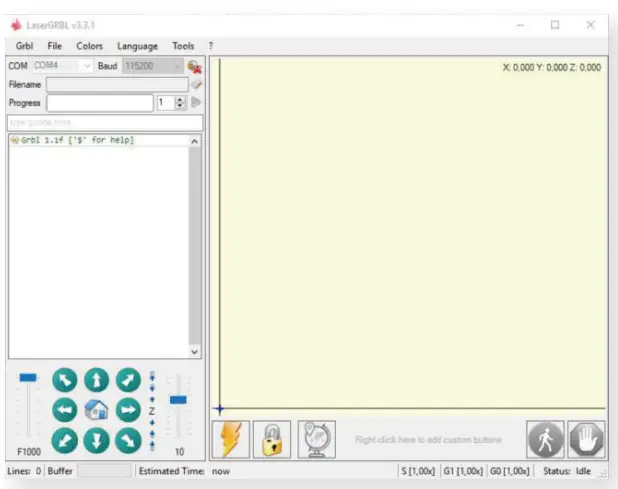Image resolution: width=618 pixels, height=489 pixels.
Task: Jog diagonally up-left with arrow button
Action: coord(65,380)
